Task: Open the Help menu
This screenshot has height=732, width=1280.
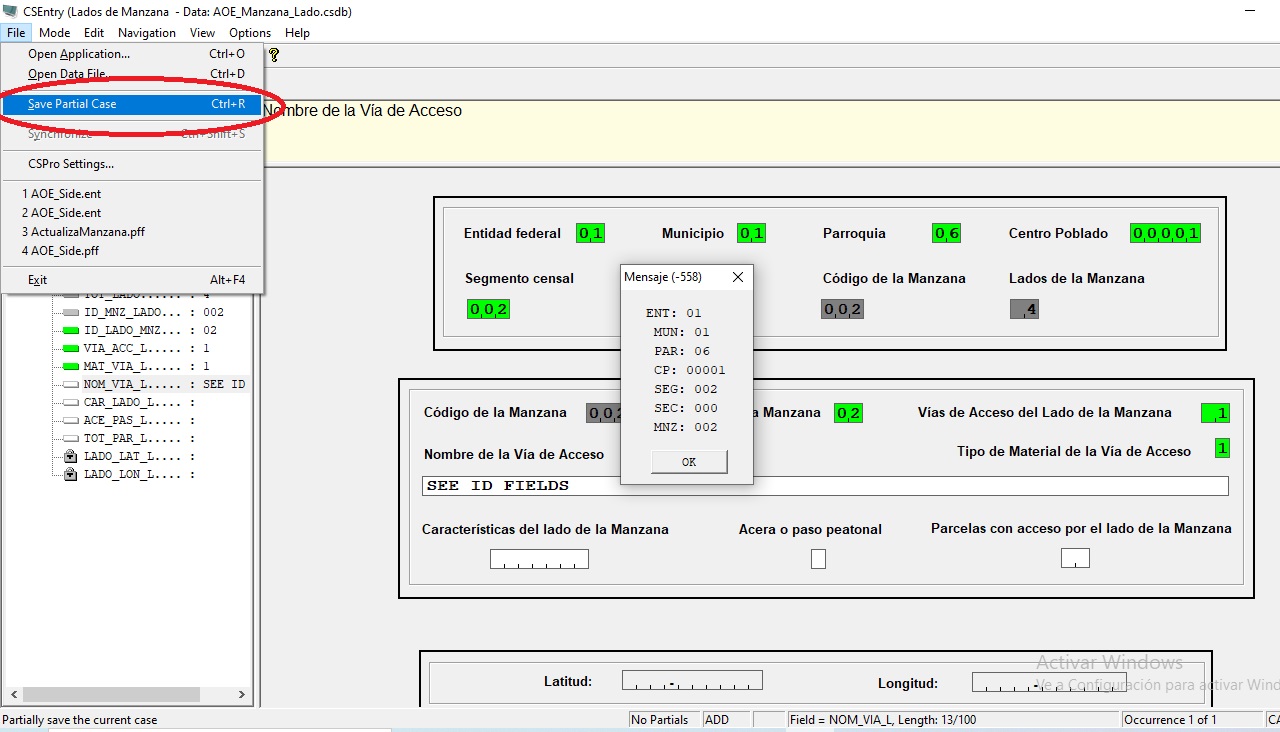Action: [297, 33]
